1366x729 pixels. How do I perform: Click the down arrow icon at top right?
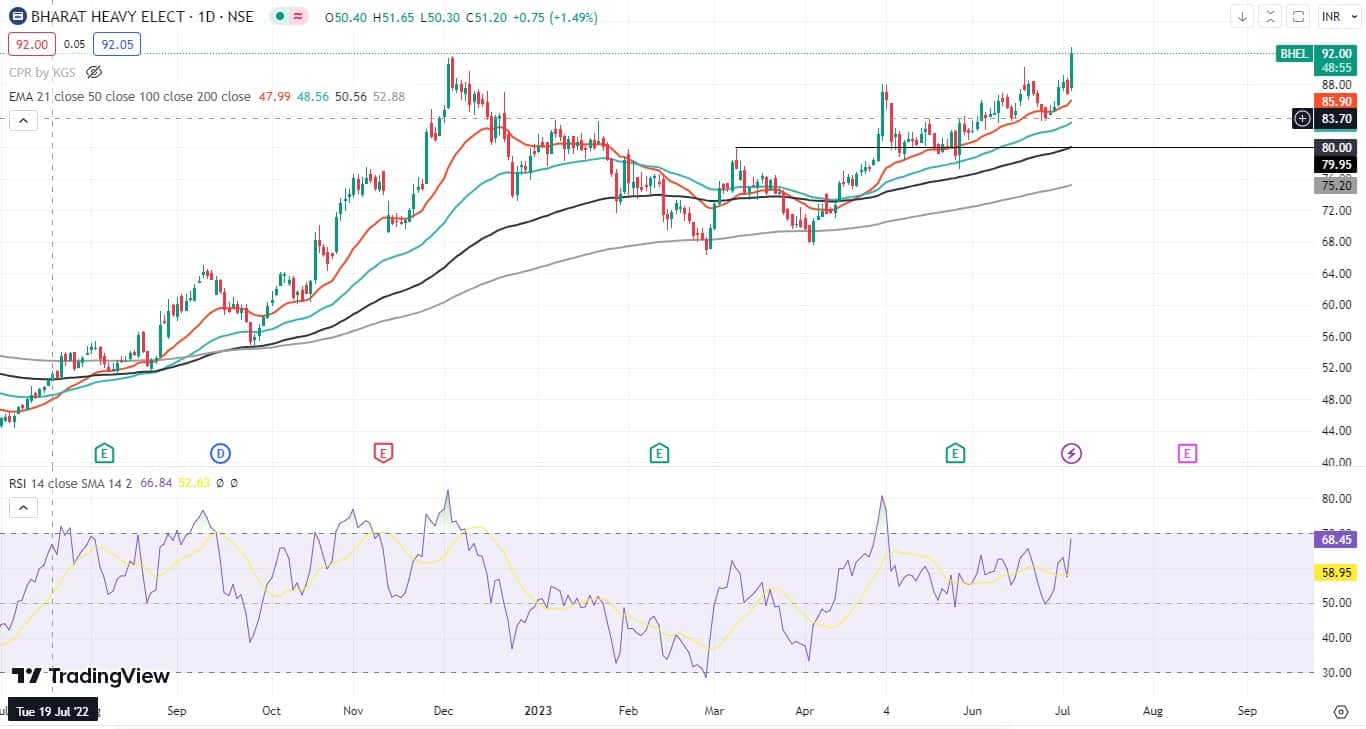click(x=1242, y=17)
